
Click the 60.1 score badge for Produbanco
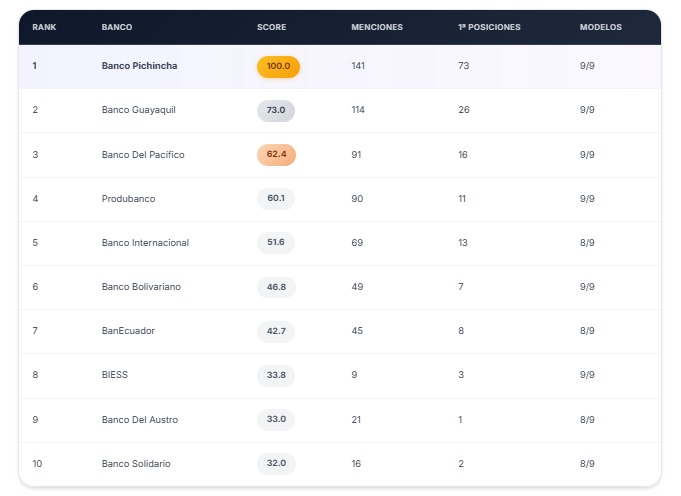276,199
